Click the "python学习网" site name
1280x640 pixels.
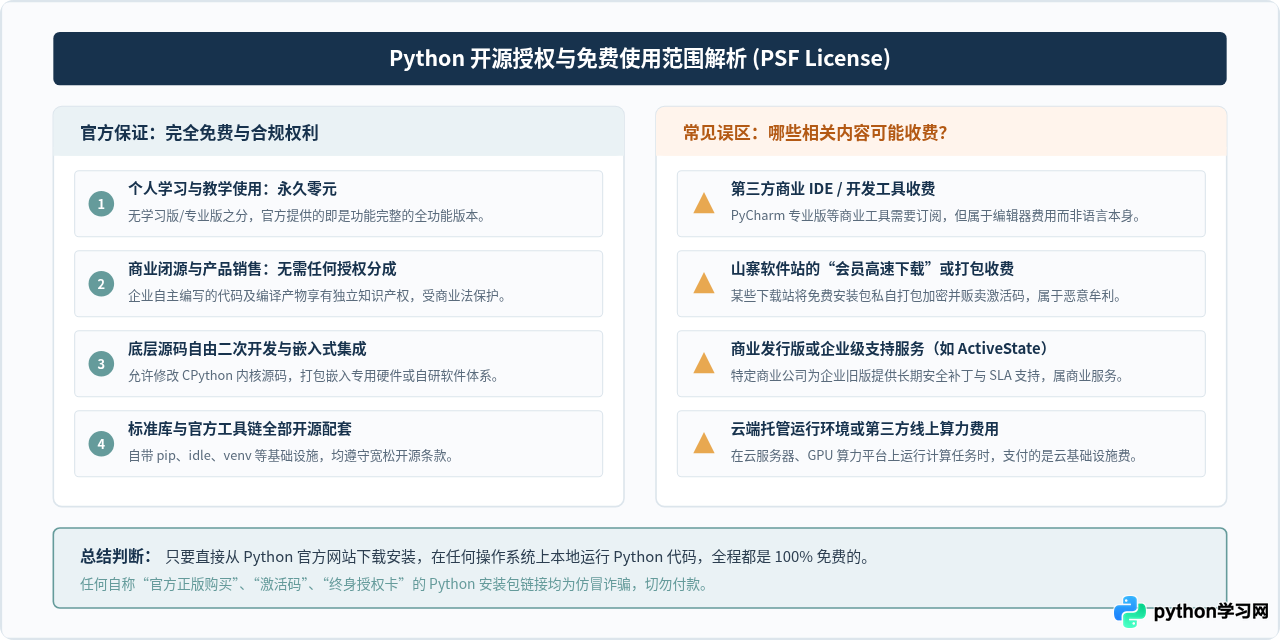tap(1211, 612)
